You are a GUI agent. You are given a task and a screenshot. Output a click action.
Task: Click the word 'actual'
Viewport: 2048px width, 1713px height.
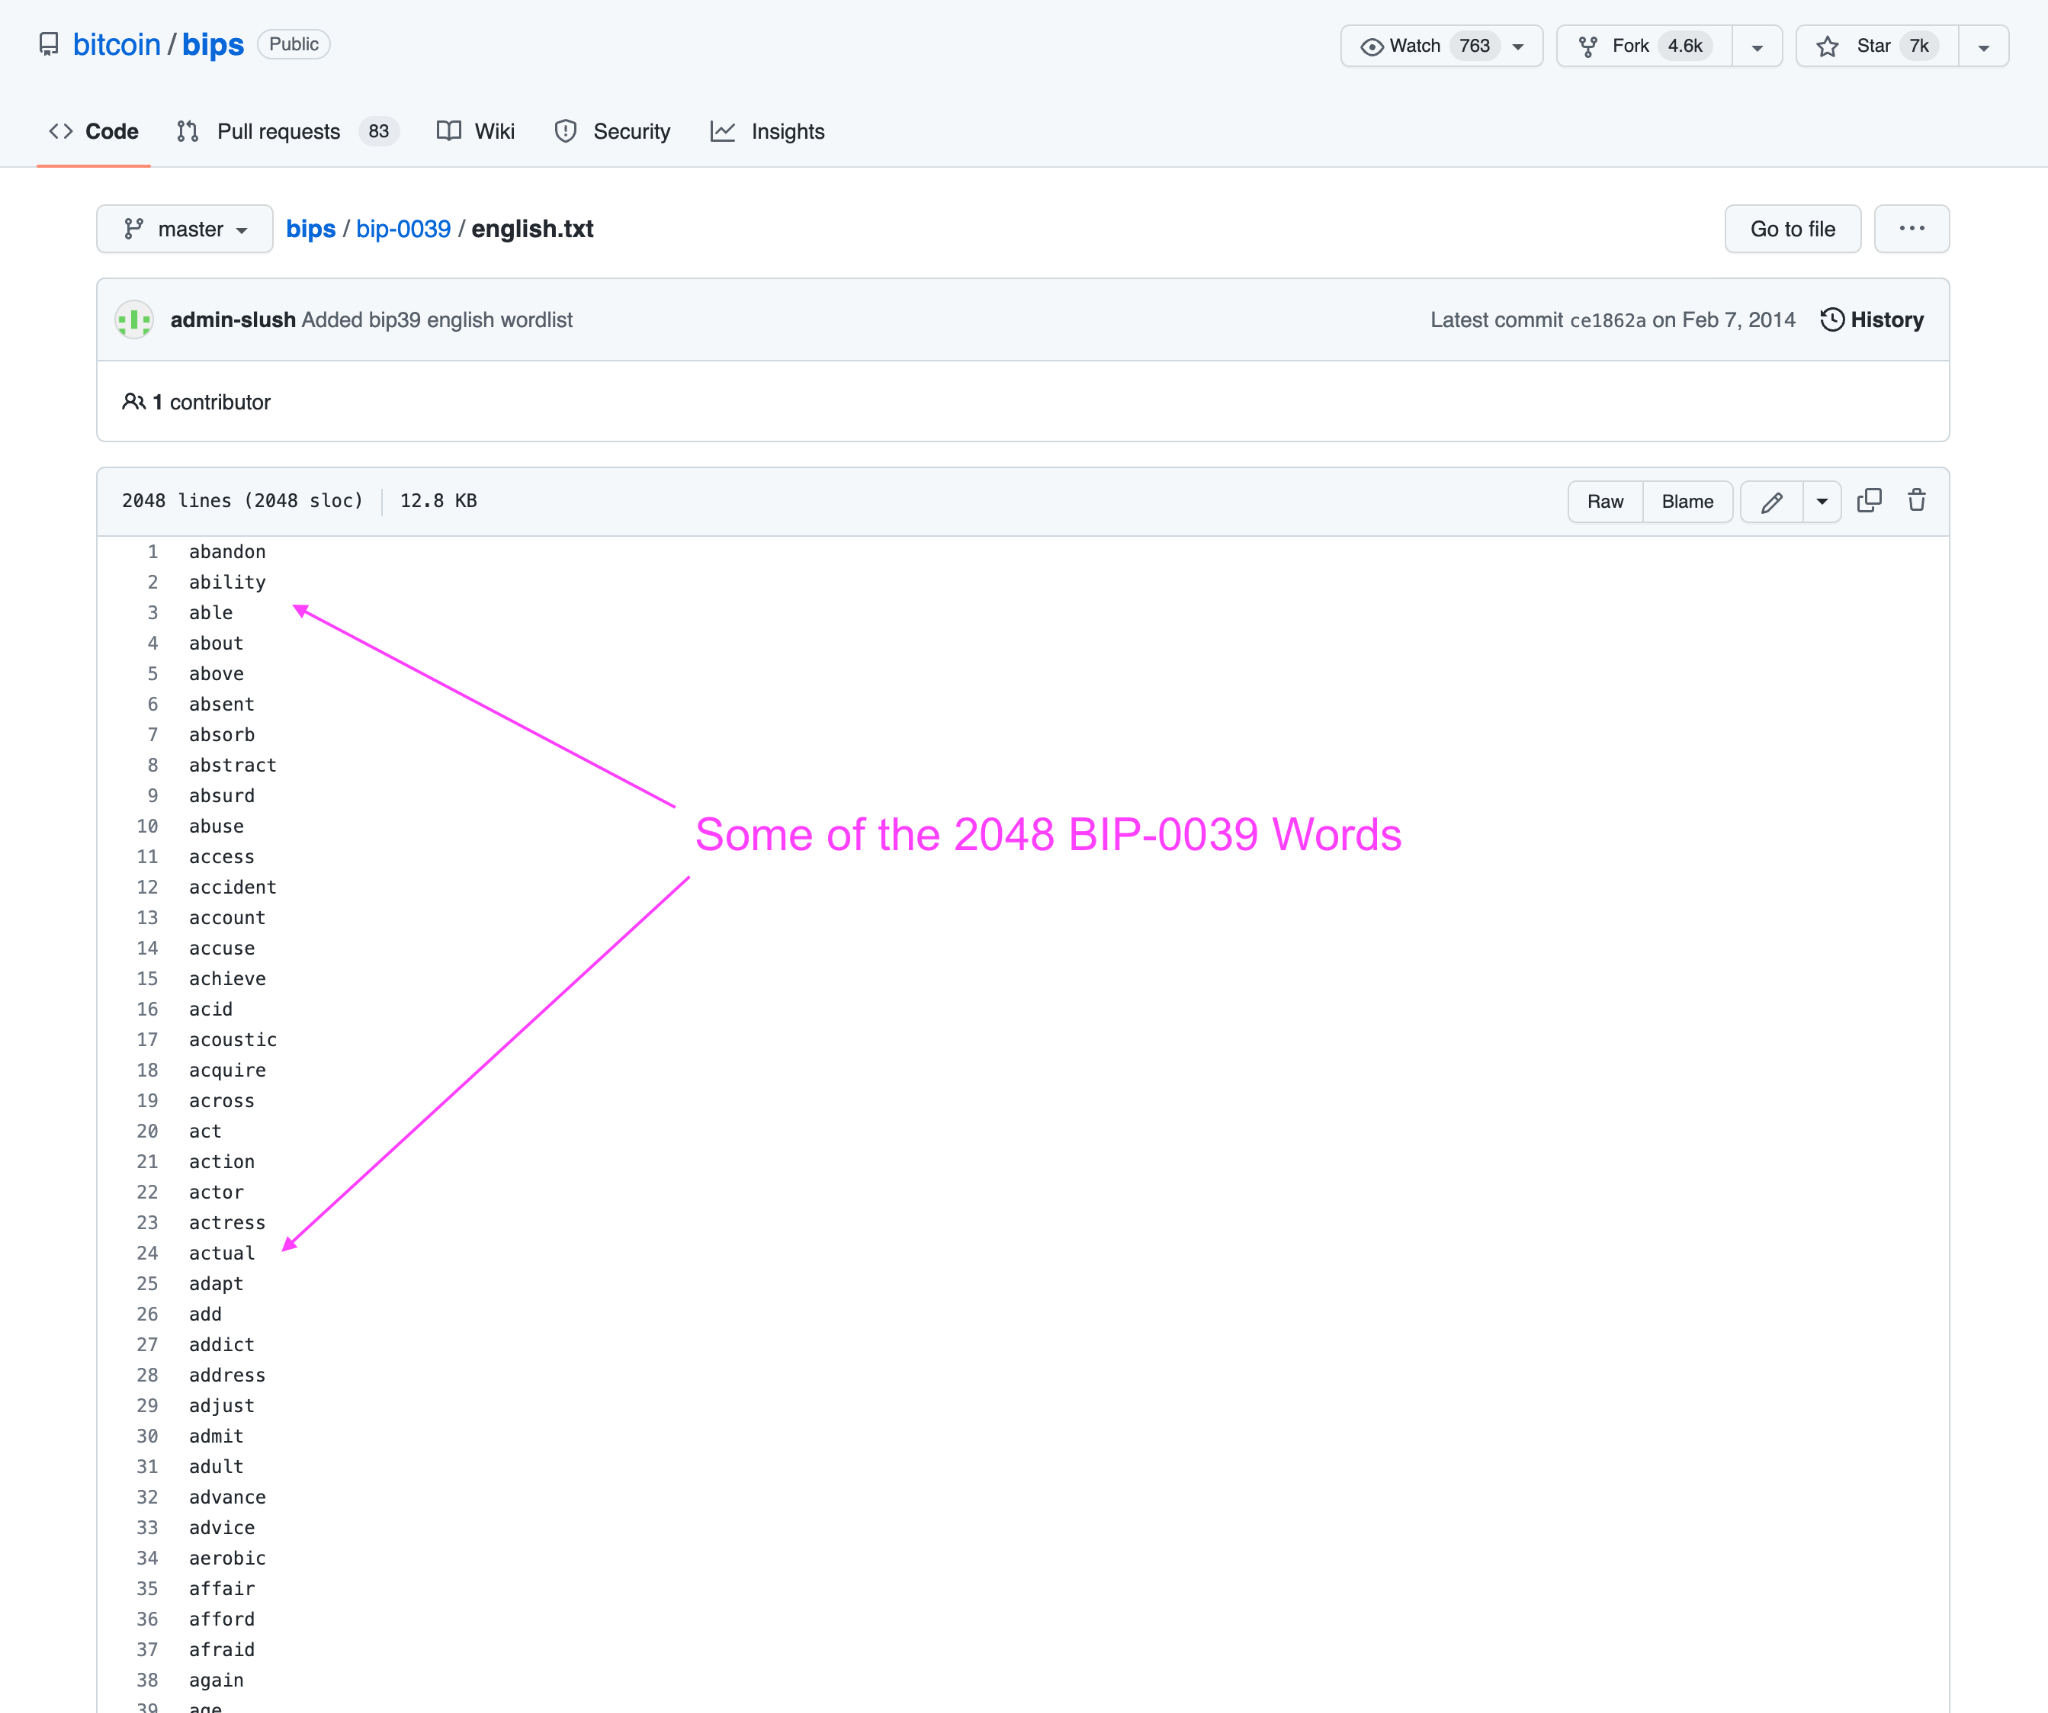[x=222, y=1253]
